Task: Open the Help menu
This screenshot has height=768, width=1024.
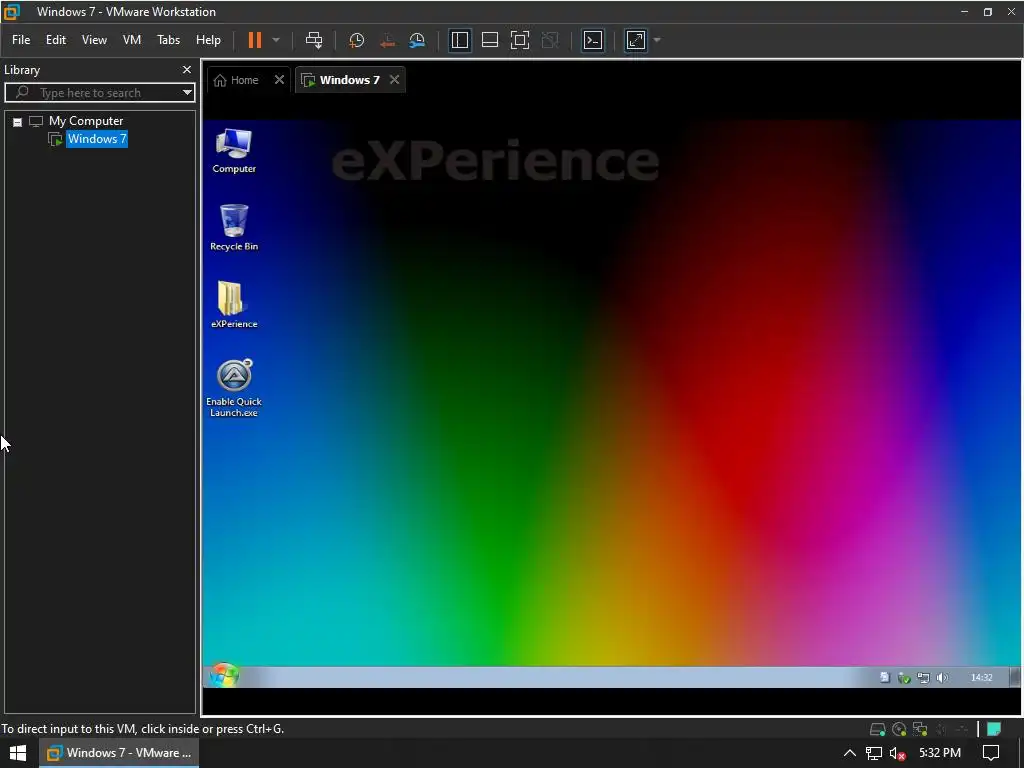Action: point(208,40)
